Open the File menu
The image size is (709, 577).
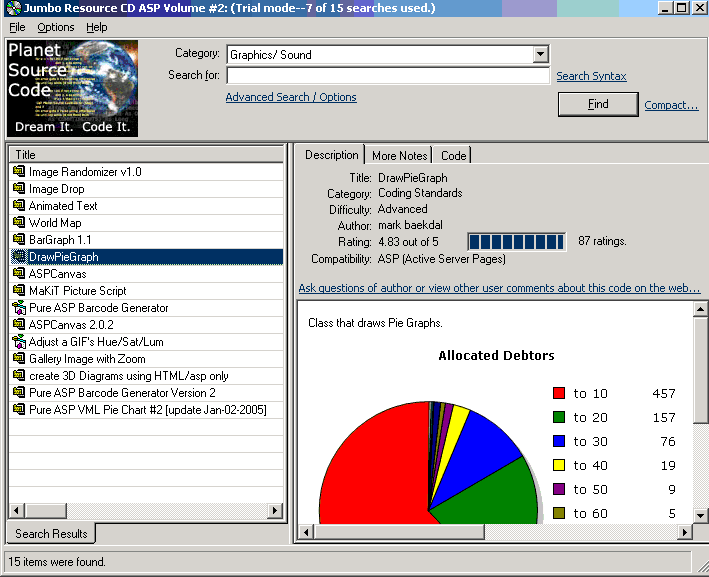pyautogui.click(x=17, y=27)
